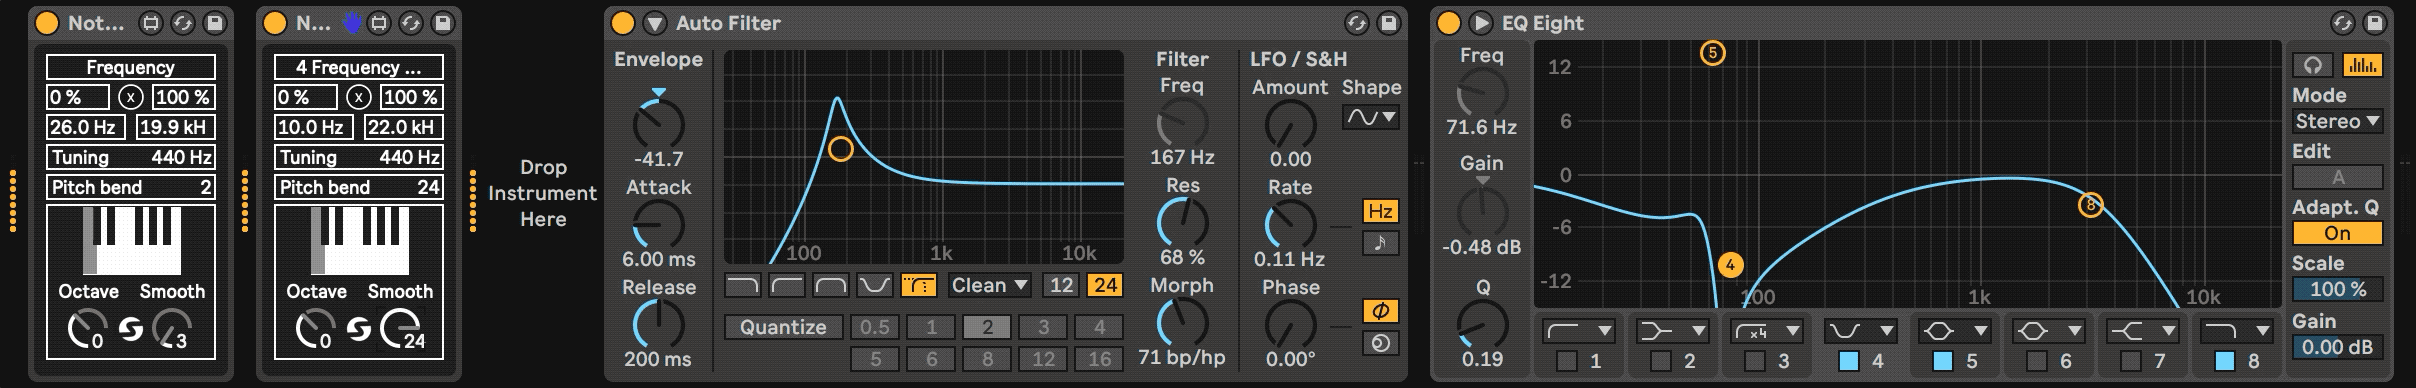Open the Clean circuit type dropdown

pos(989,286)
